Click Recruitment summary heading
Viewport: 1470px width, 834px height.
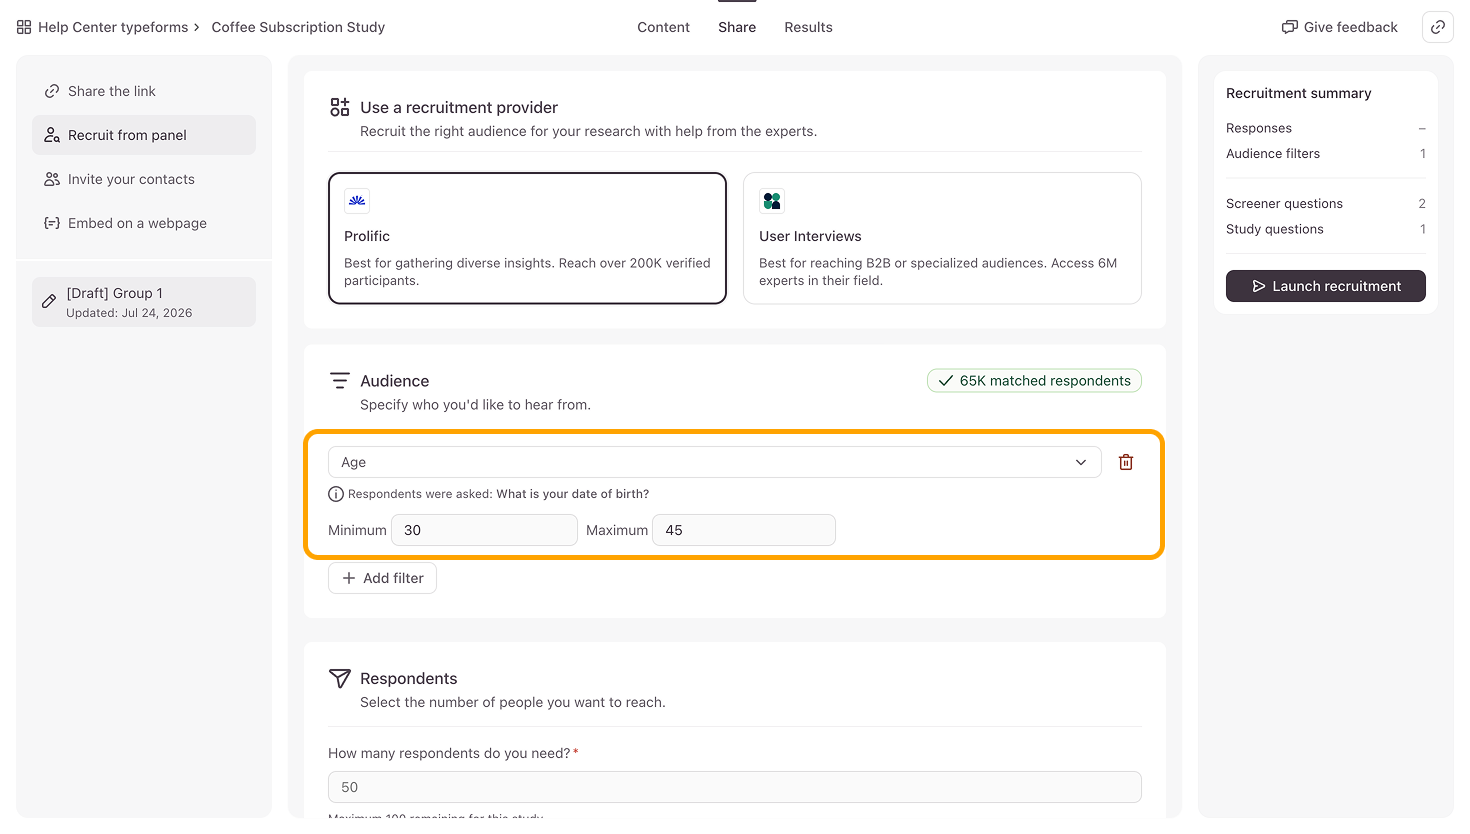click(1299, 93)
